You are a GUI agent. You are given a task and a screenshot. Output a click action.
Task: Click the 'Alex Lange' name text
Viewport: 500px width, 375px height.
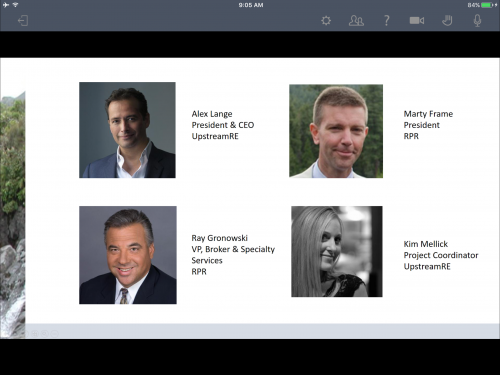tap(212, 114)
